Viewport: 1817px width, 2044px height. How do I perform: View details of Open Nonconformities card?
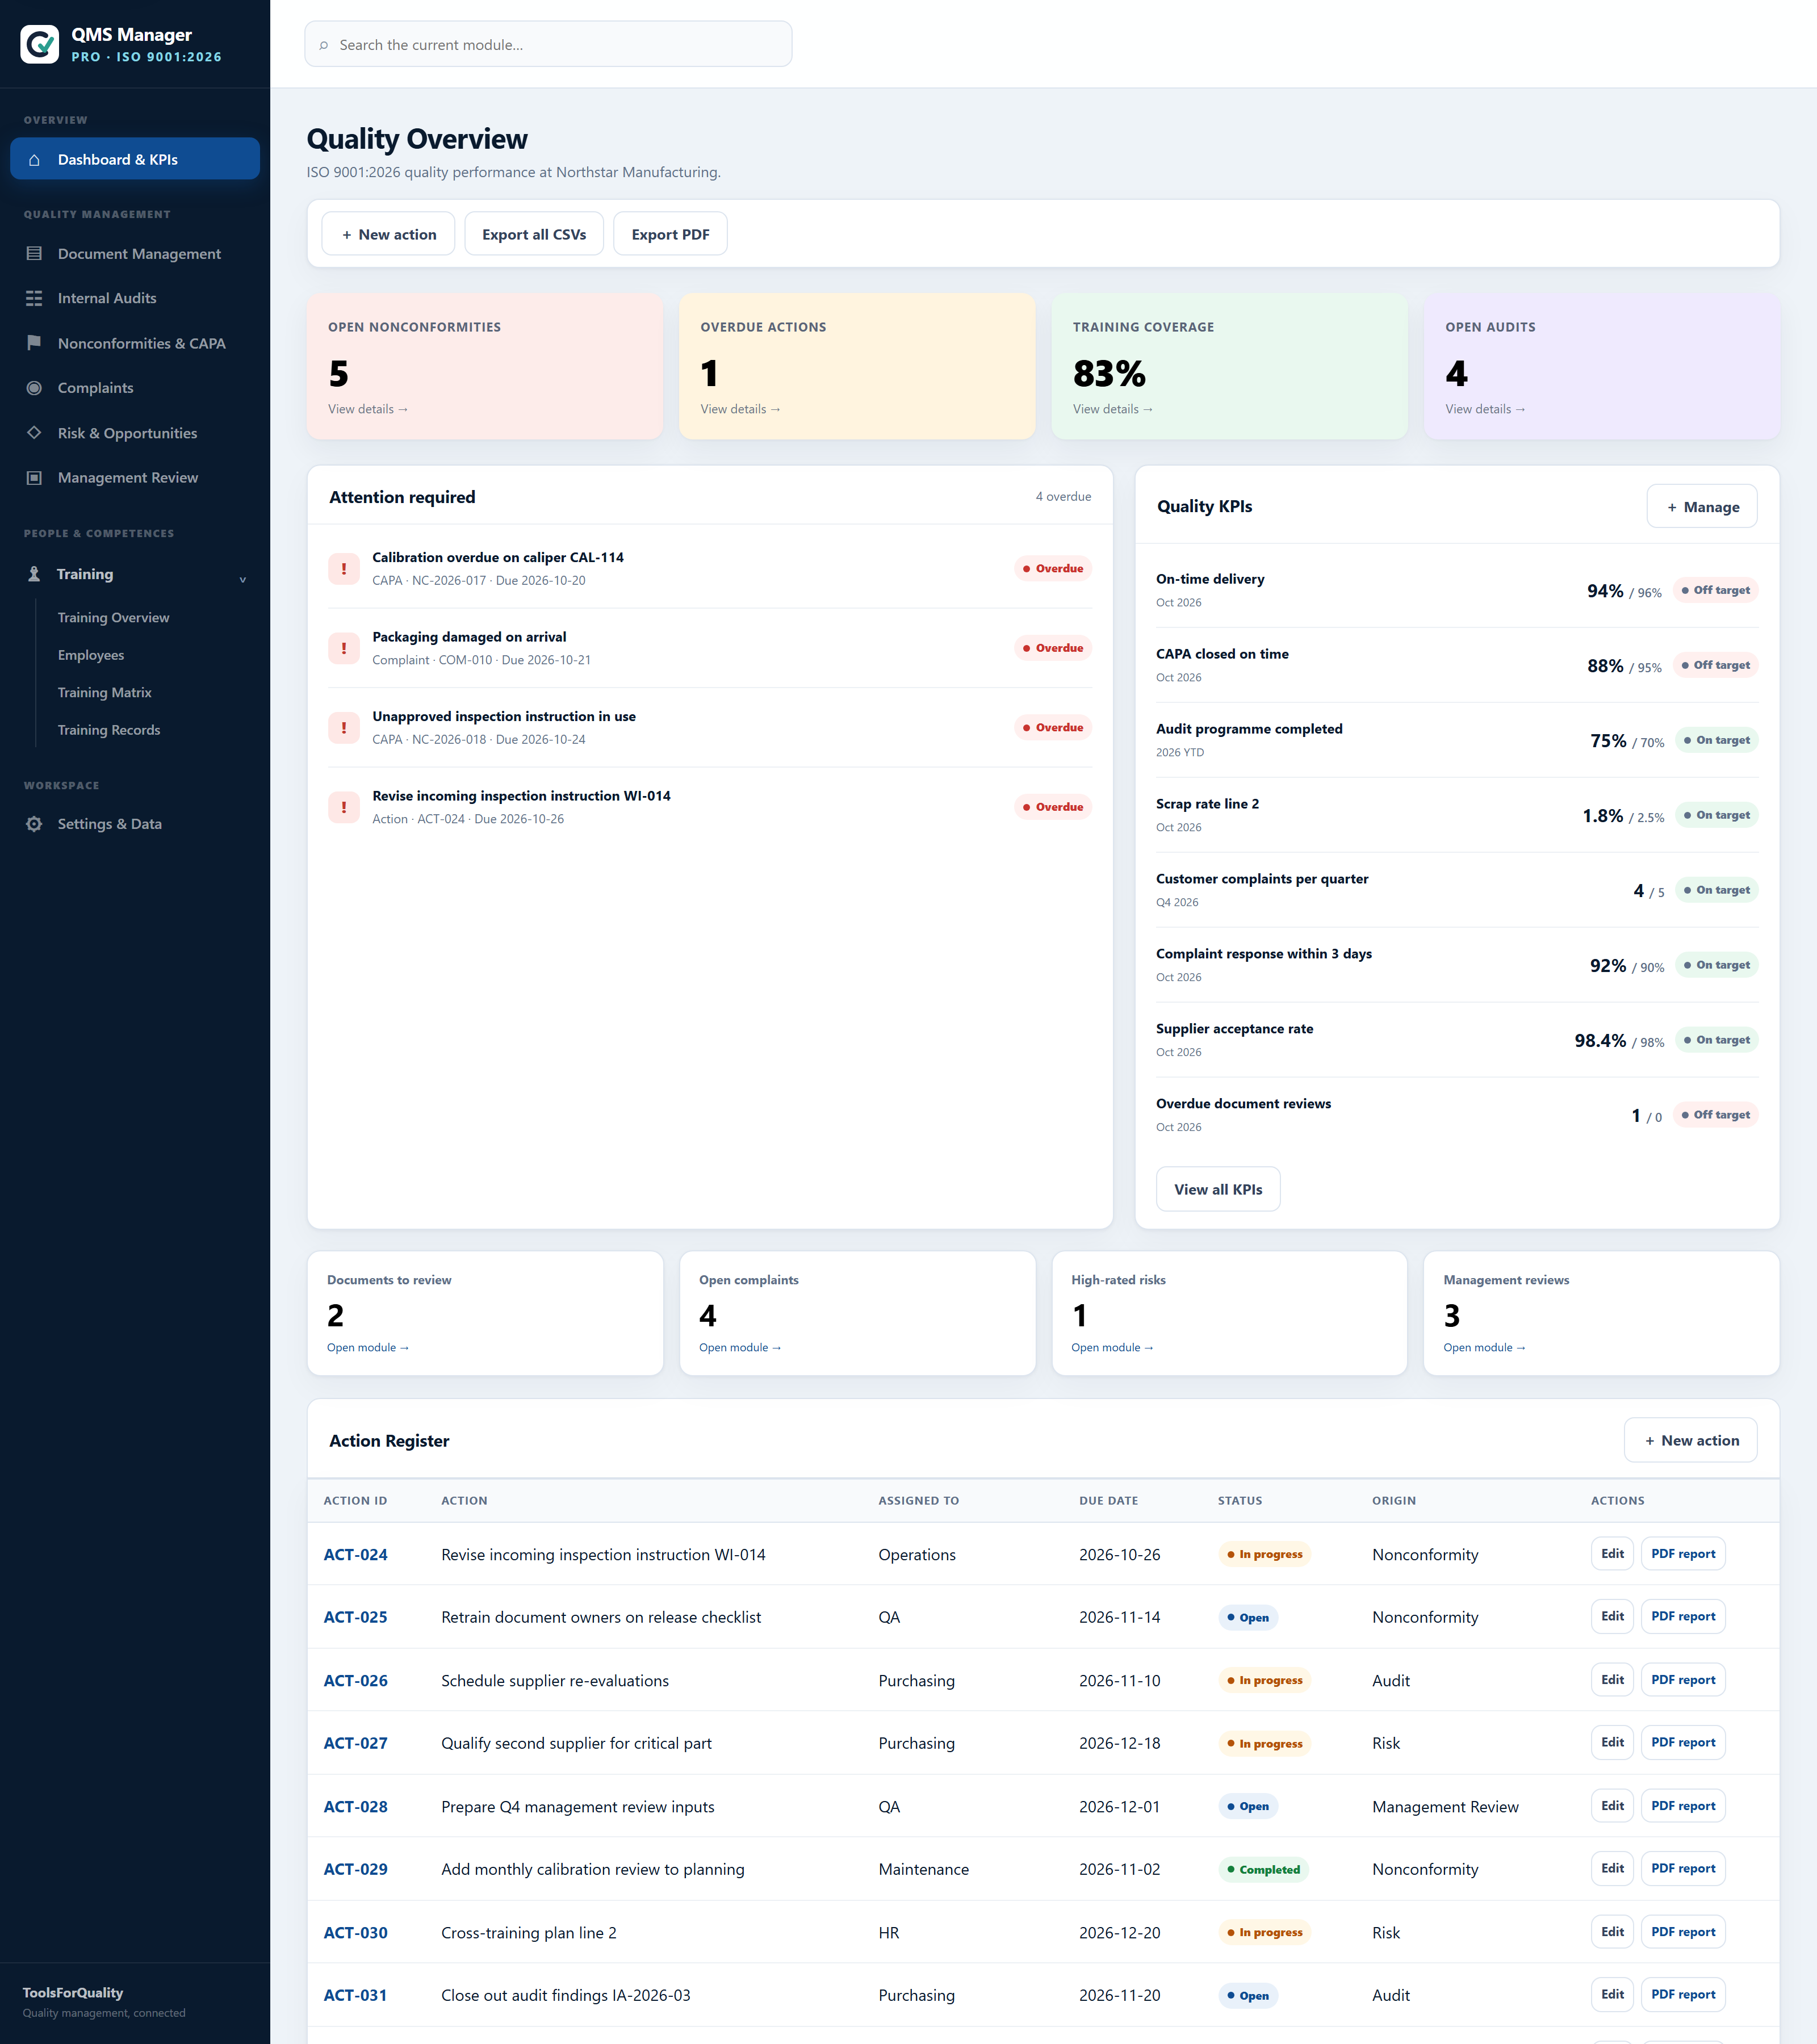click(368, 409)
